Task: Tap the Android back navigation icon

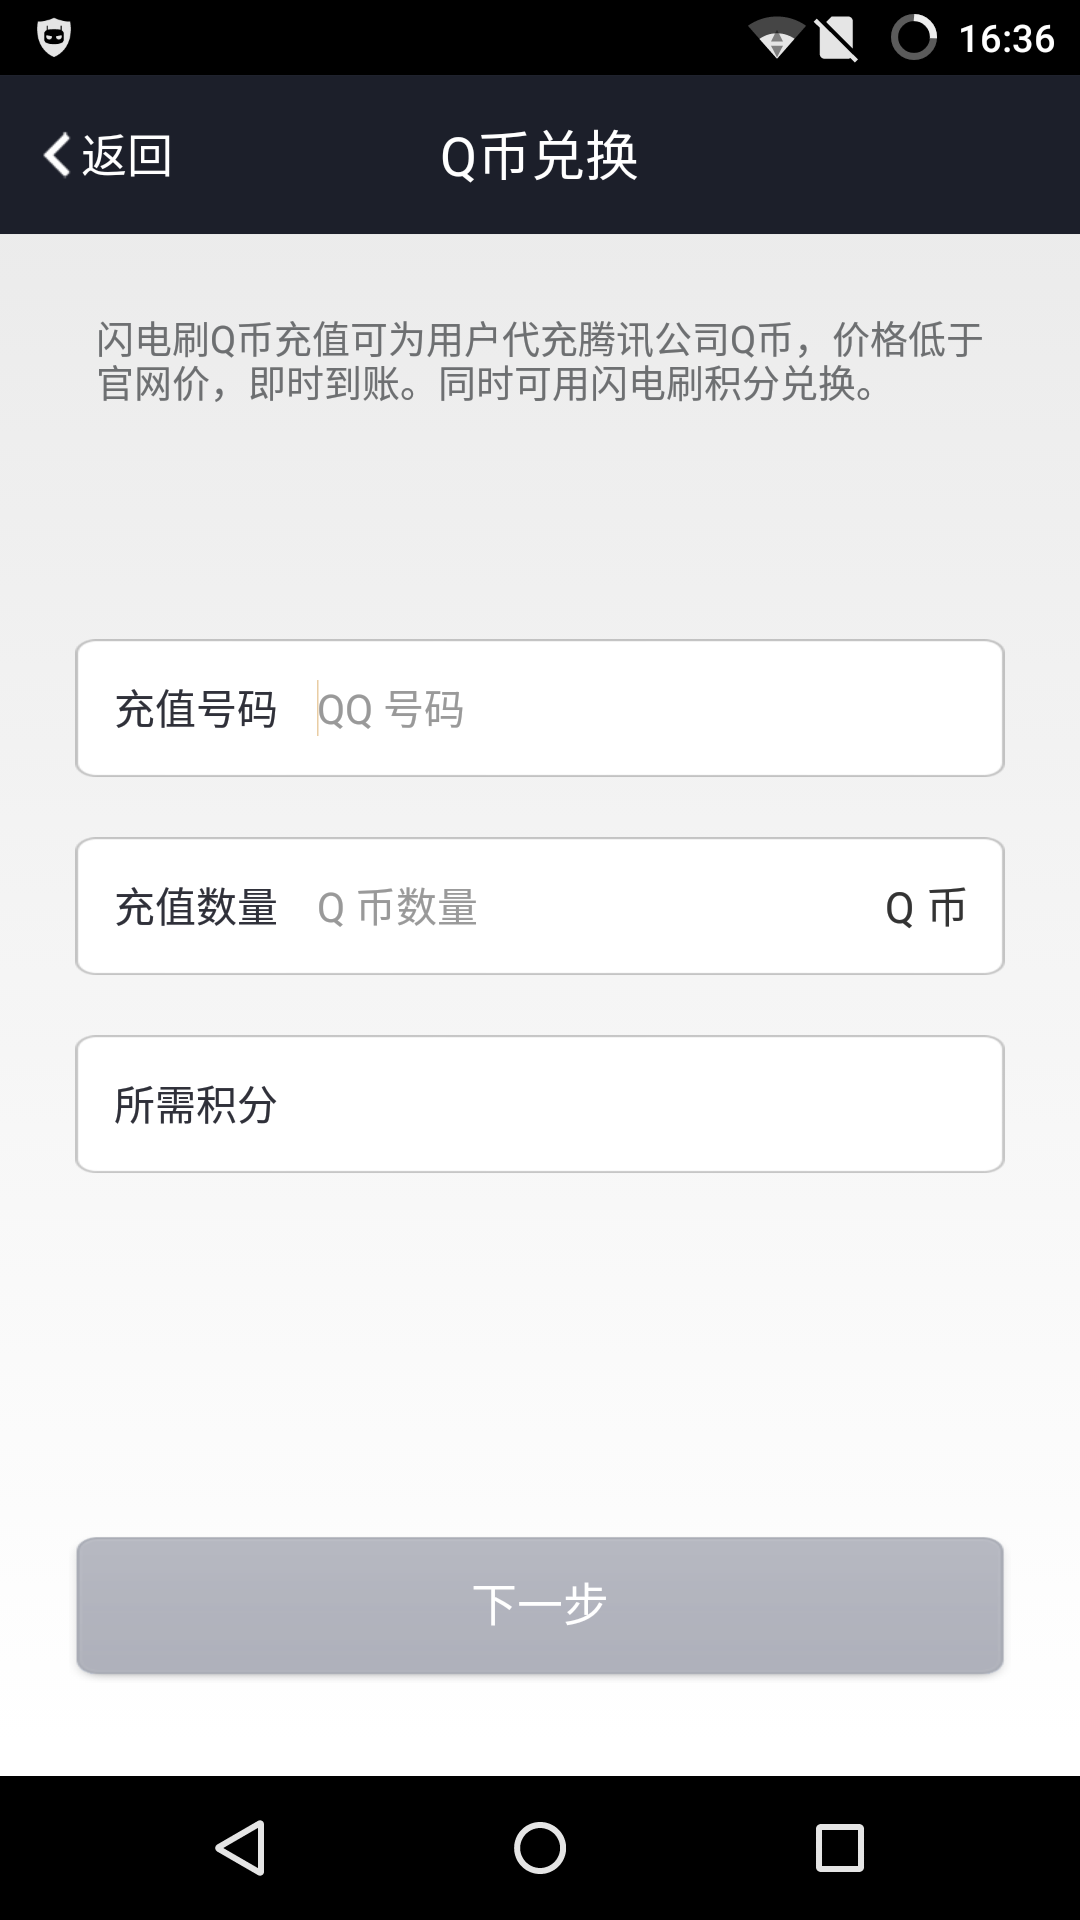Action: (240, 1847)
